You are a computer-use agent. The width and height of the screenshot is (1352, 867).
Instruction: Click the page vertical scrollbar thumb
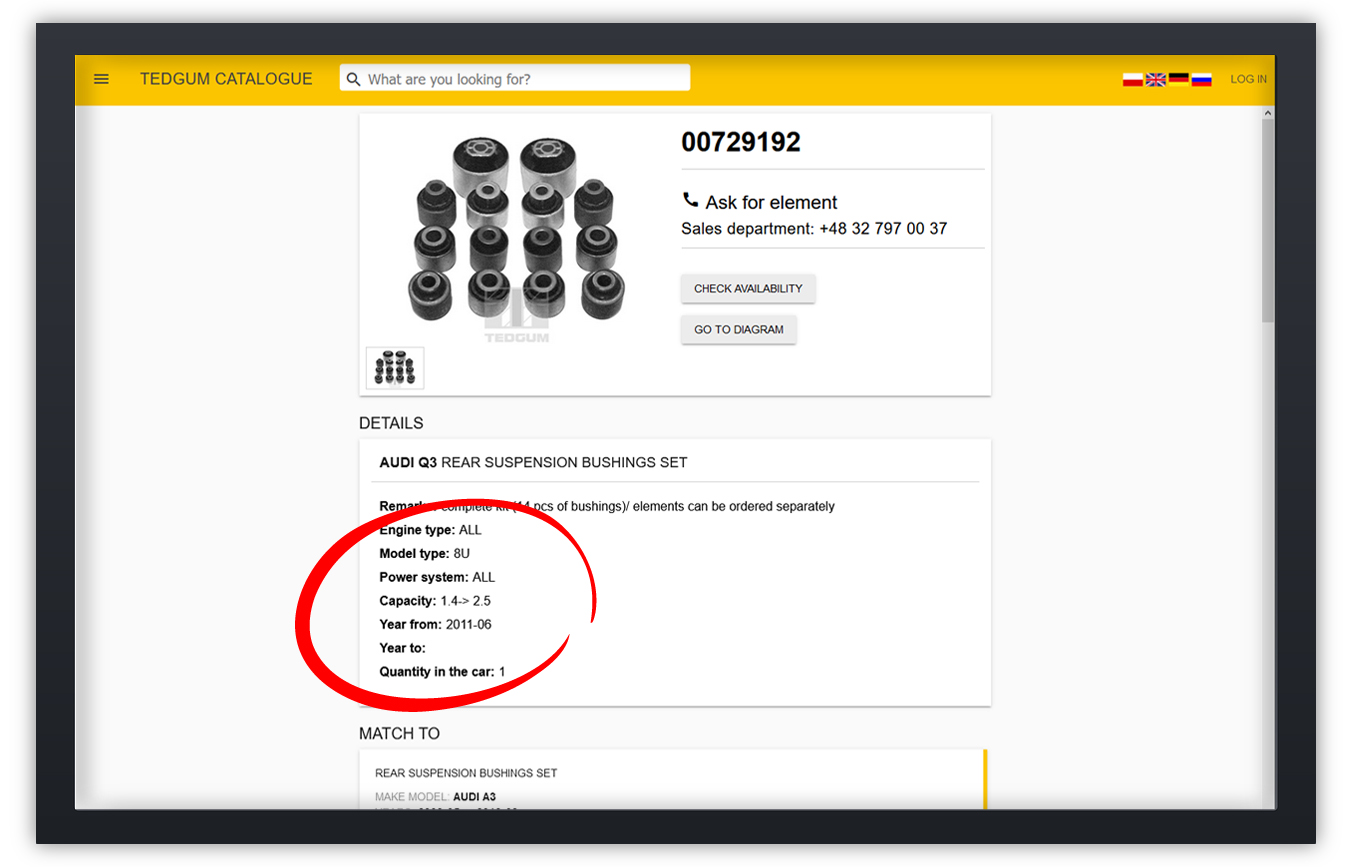click(1268, 220)
